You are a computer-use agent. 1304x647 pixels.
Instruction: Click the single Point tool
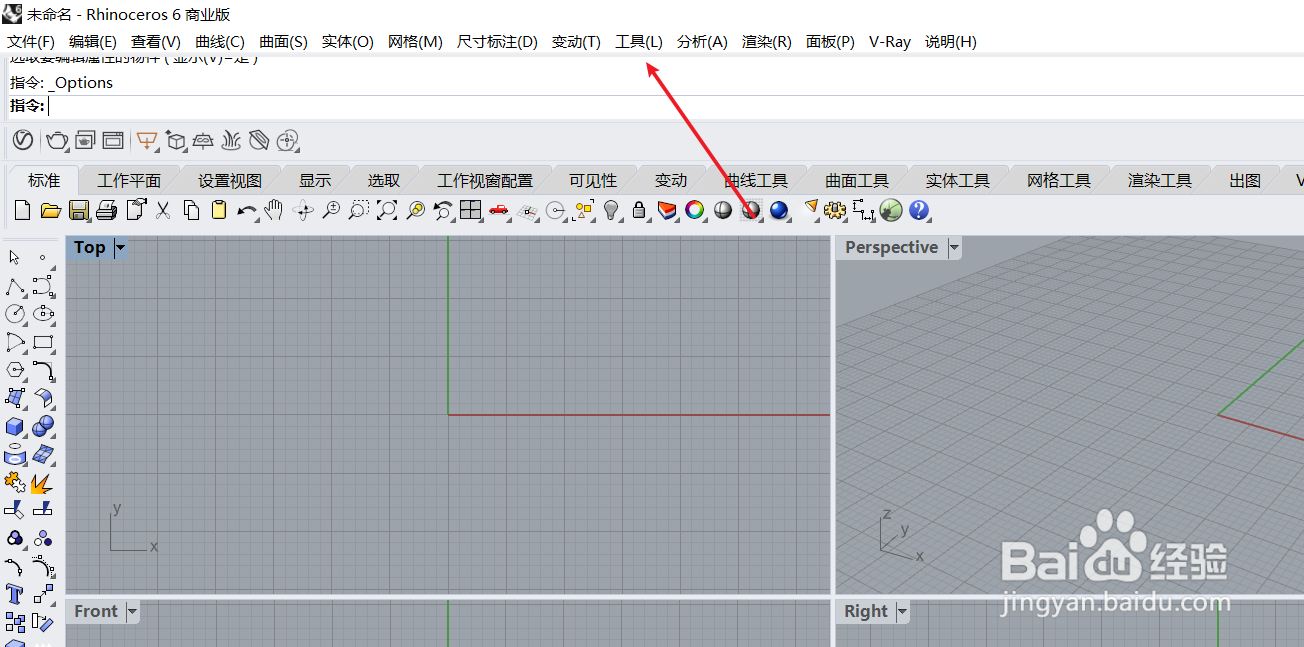pos(43,257)
